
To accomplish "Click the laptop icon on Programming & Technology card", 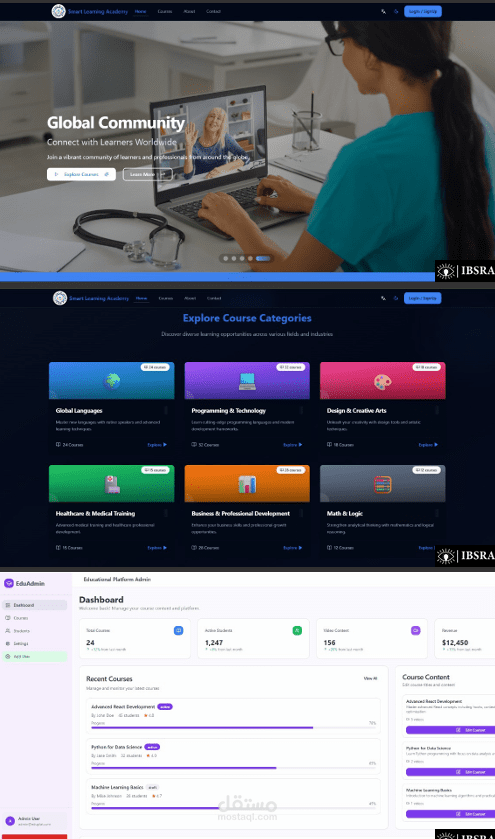I will (x=247, y=382).
